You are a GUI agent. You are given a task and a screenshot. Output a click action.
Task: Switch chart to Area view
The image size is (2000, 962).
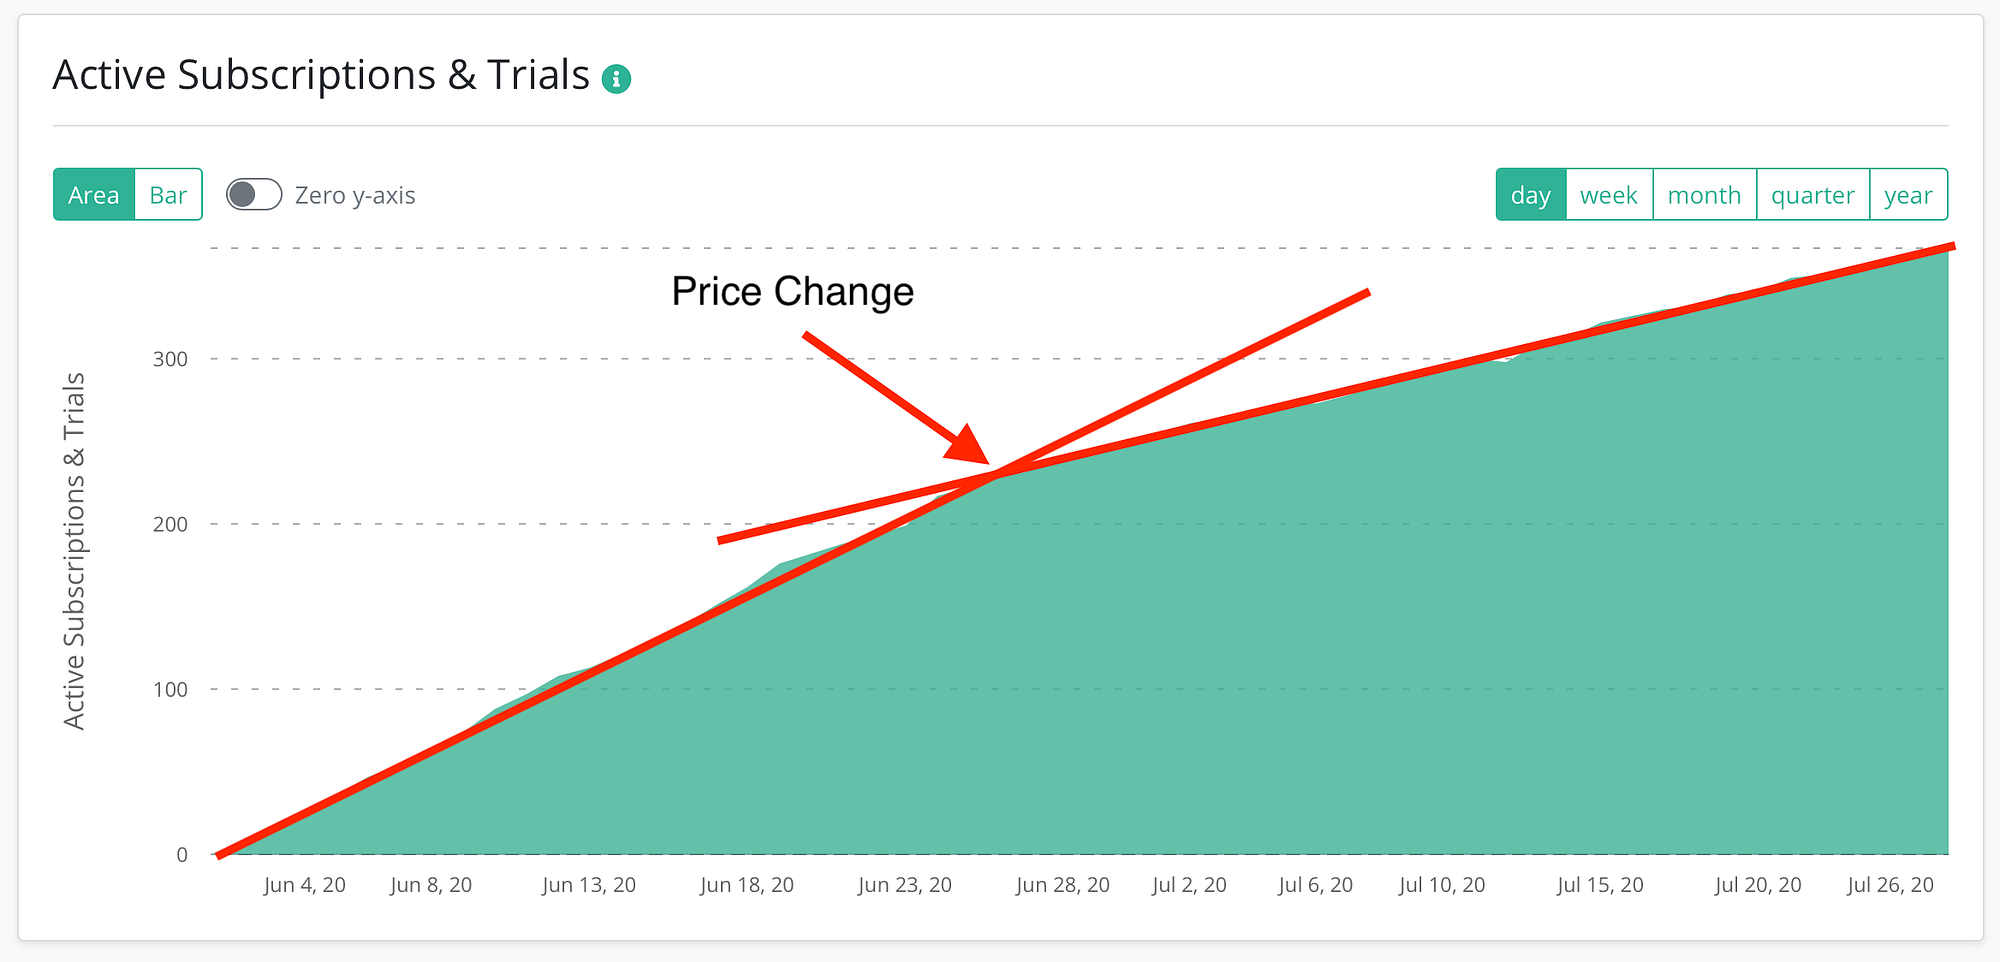(94, 195)
